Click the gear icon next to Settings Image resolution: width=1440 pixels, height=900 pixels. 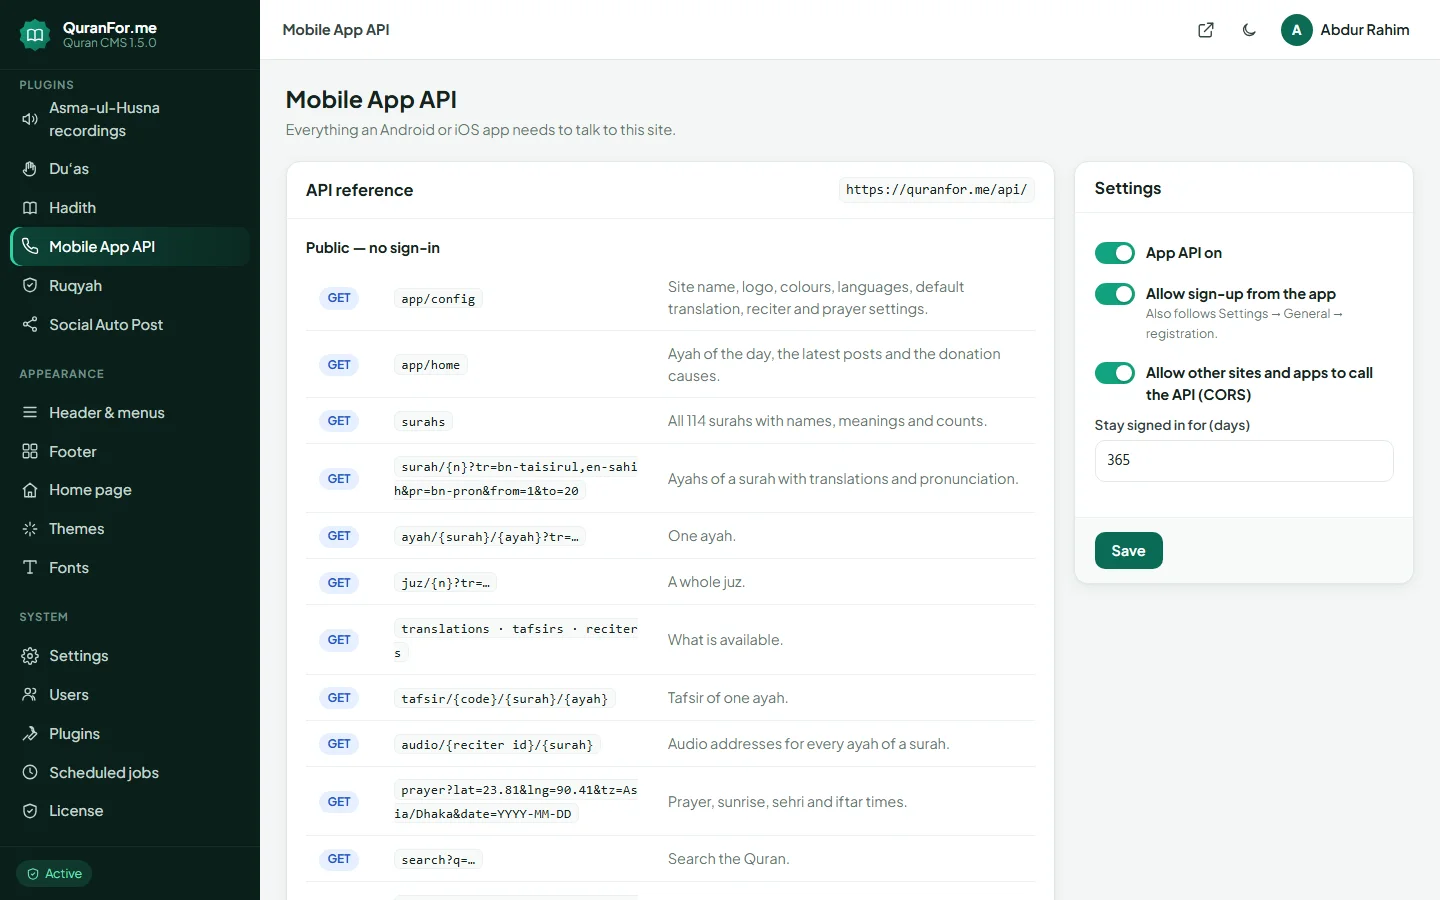(30, 656)
